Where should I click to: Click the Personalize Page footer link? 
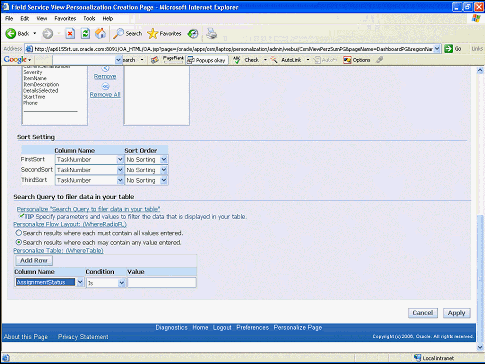click(298, 327)
